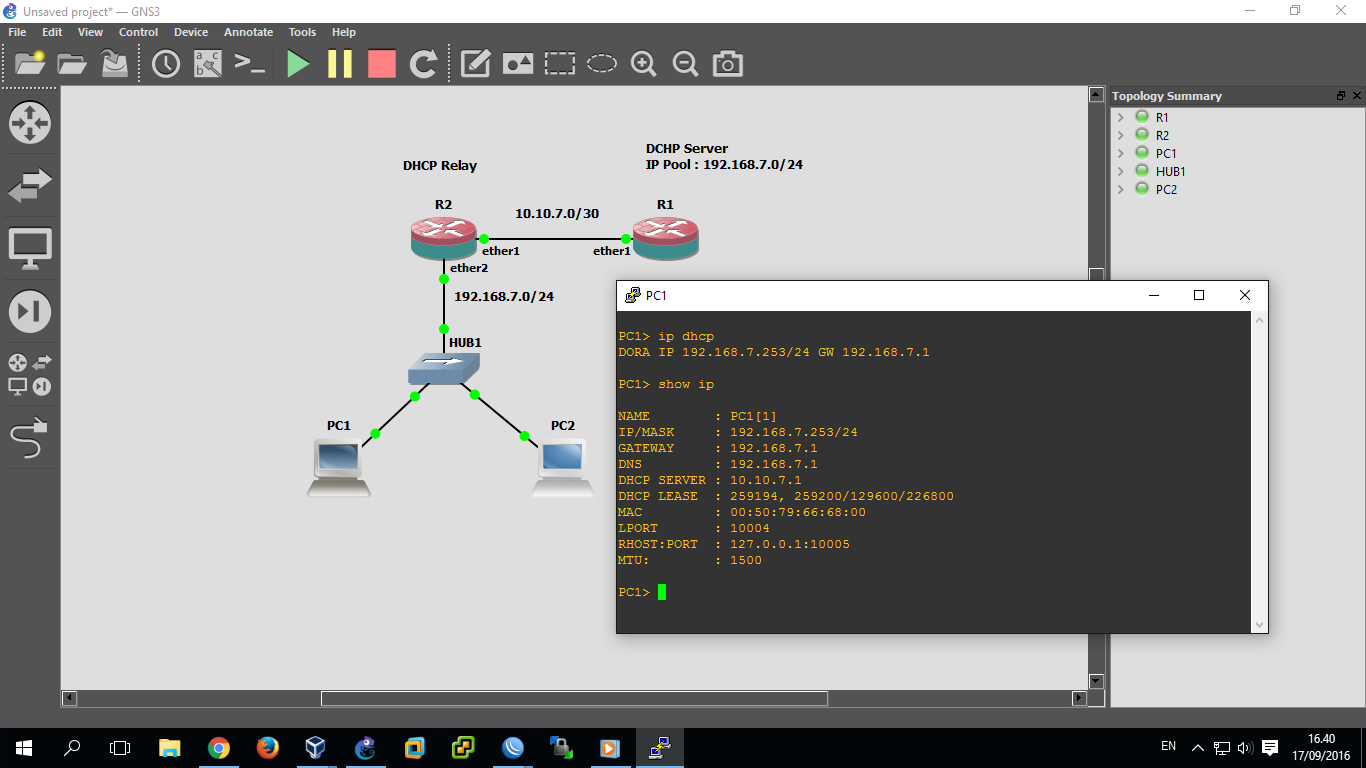Open the Annotate menu
1366x768 pixels.
248,31
